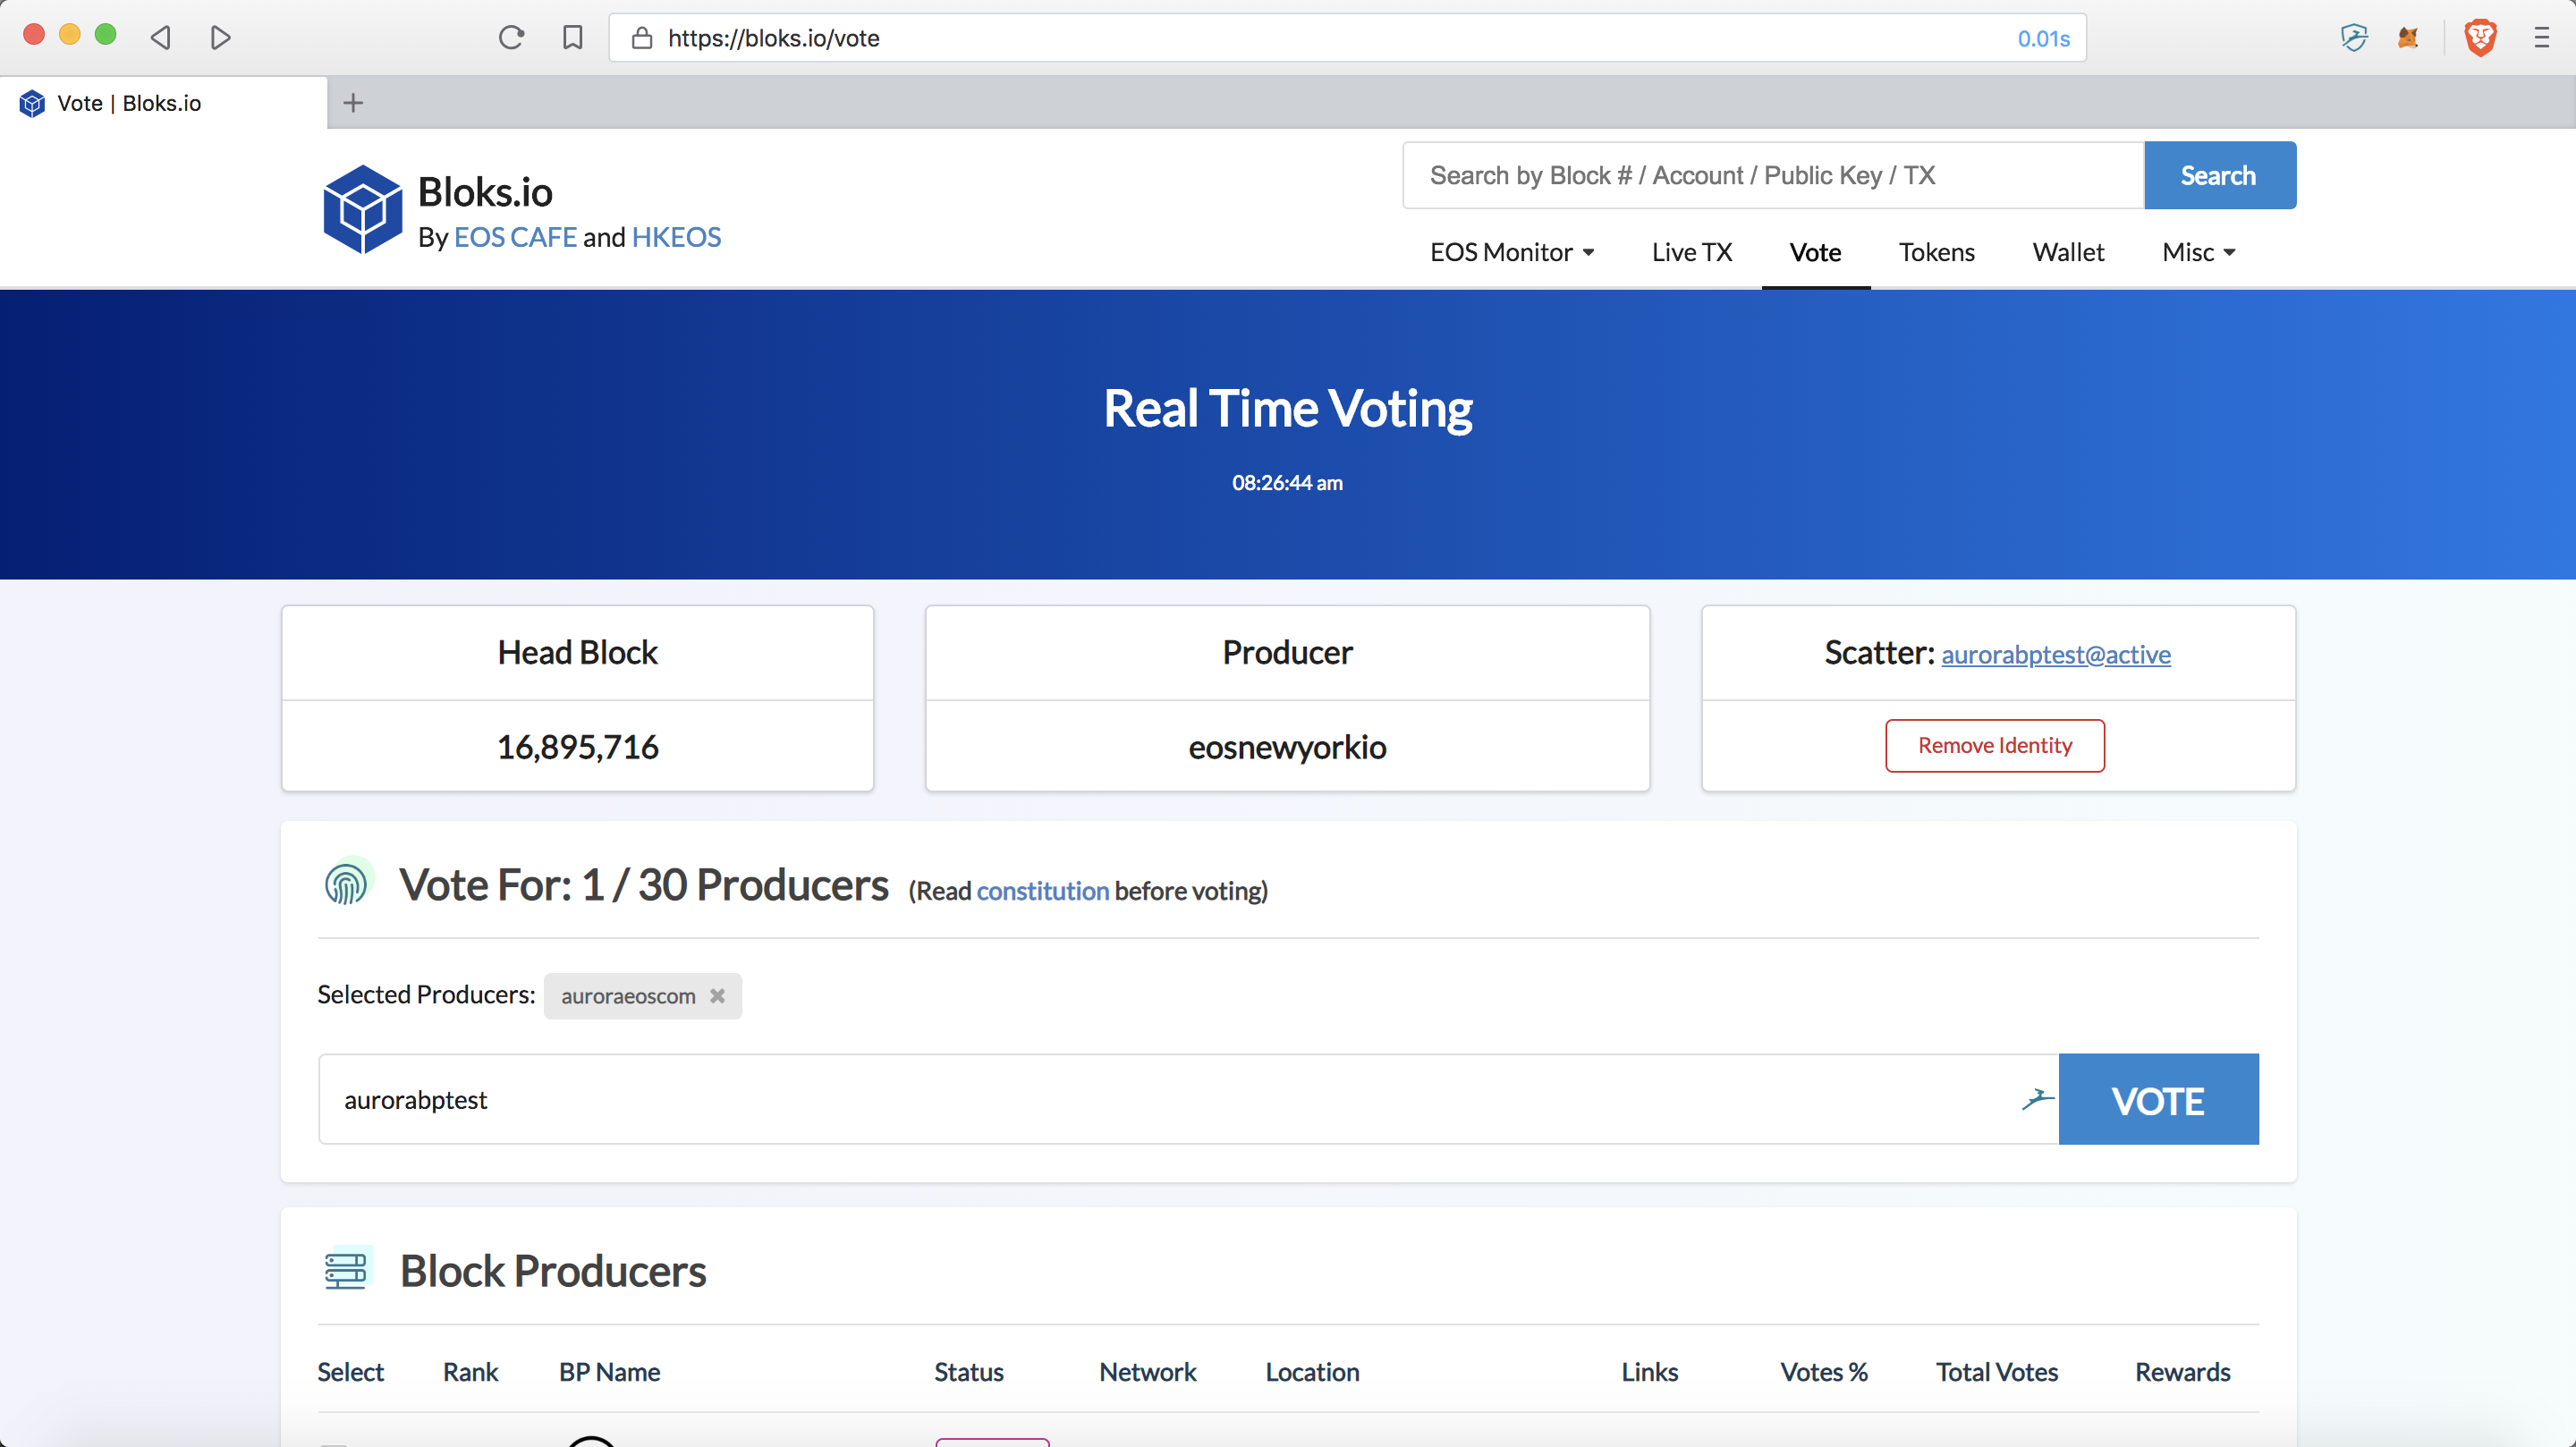
Task: Click the Links column header
Action: 1649,1371
